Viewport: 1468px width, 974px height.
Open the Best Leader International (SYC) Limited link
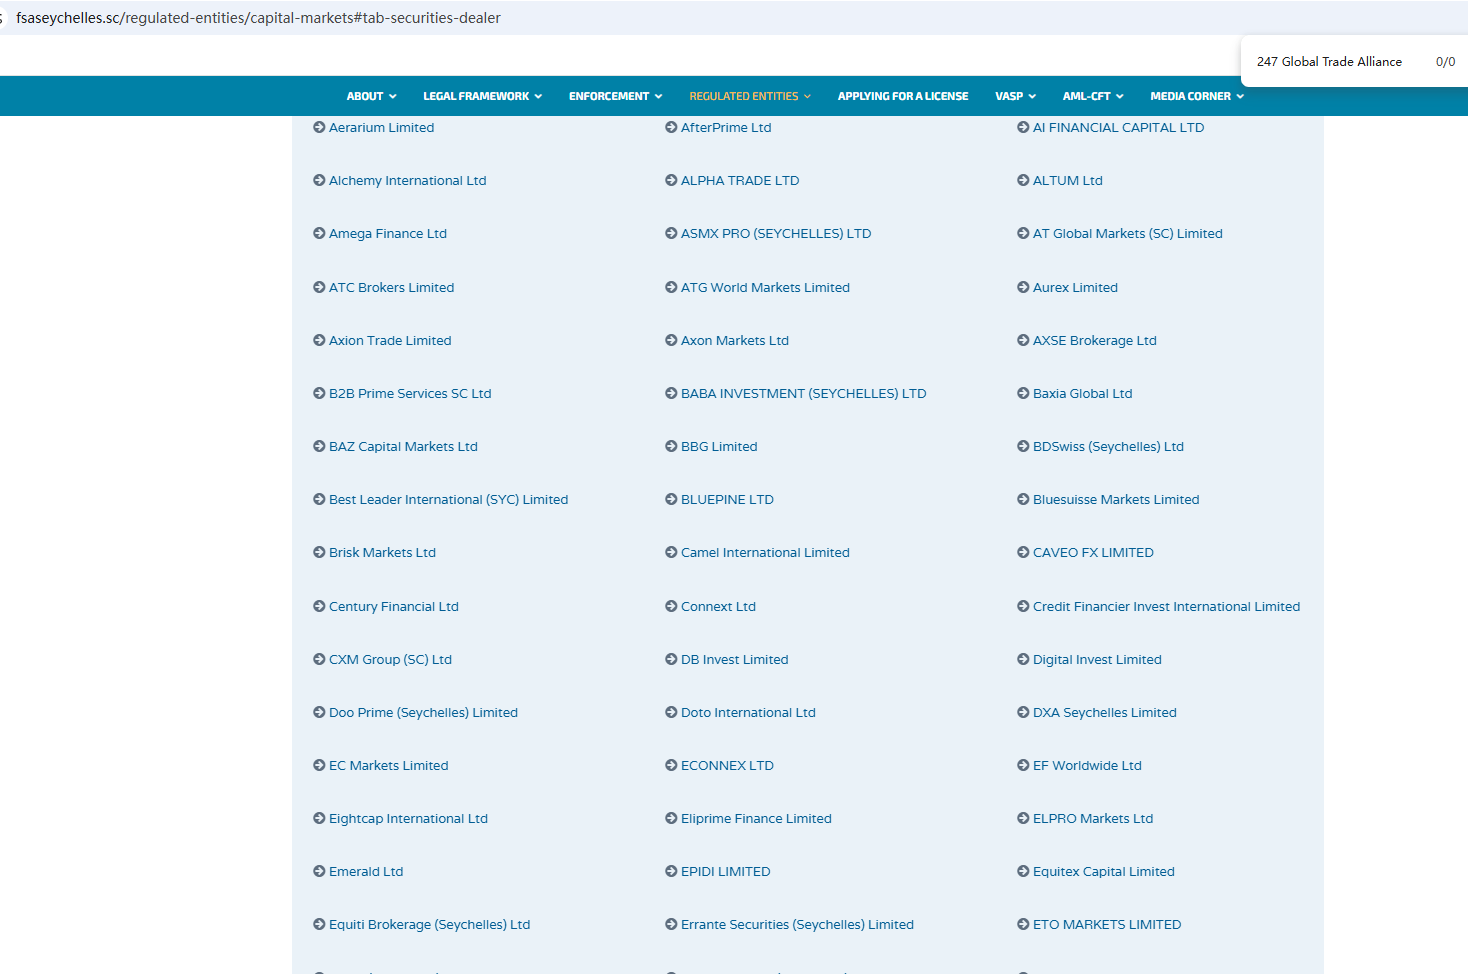click(x=448, y=499)
